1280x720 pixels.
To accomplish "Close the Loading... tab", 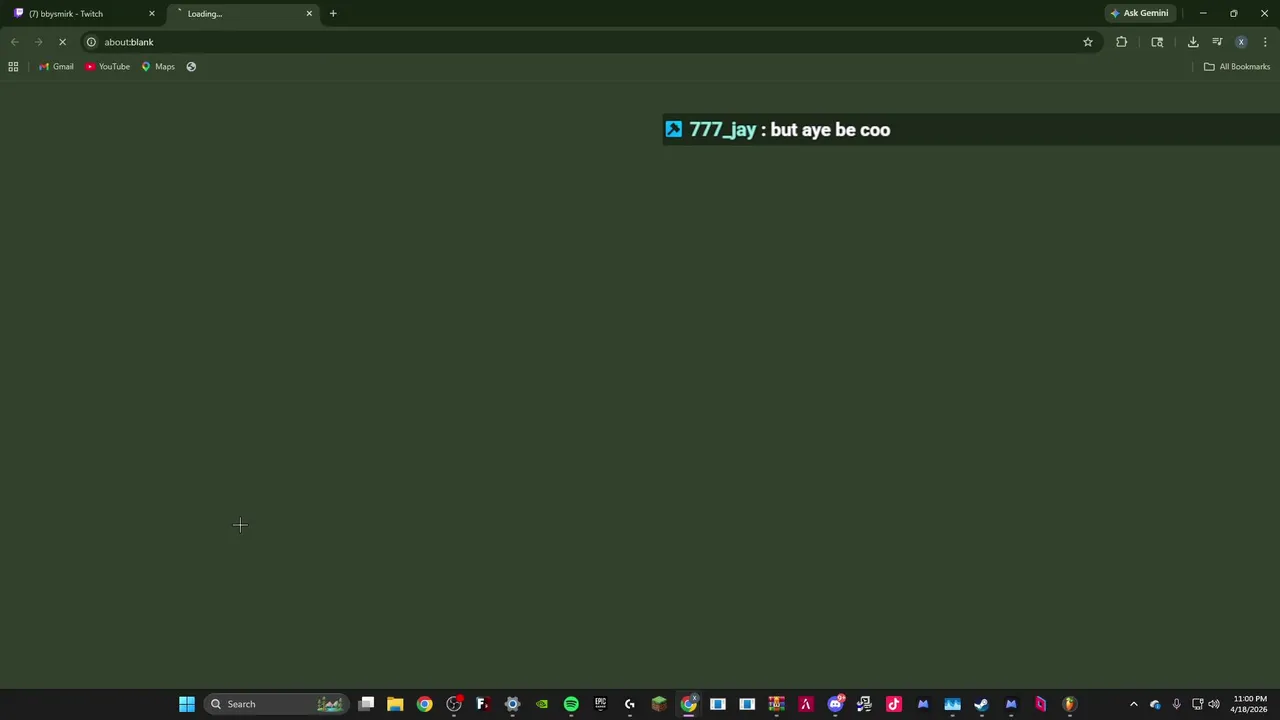I will pyautogui.click(x=309, y=13).
